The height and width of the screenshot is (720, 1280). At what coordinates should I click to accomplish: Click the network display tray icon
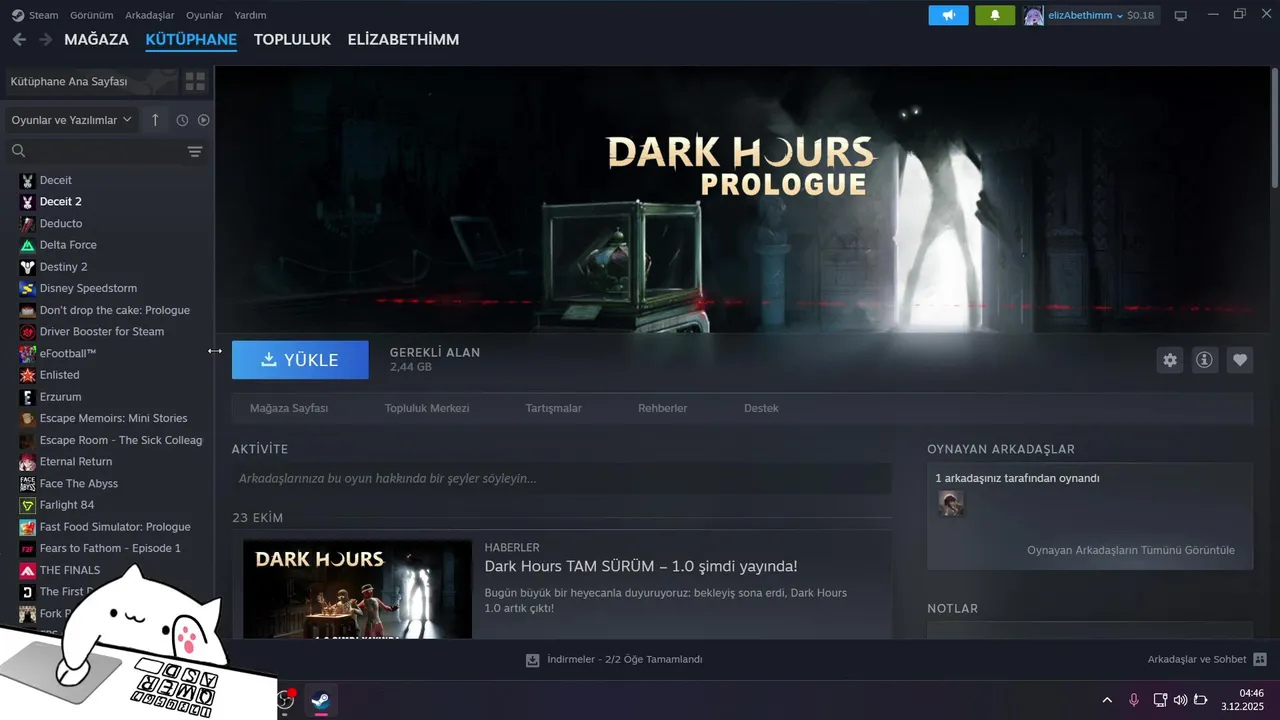1160,700
